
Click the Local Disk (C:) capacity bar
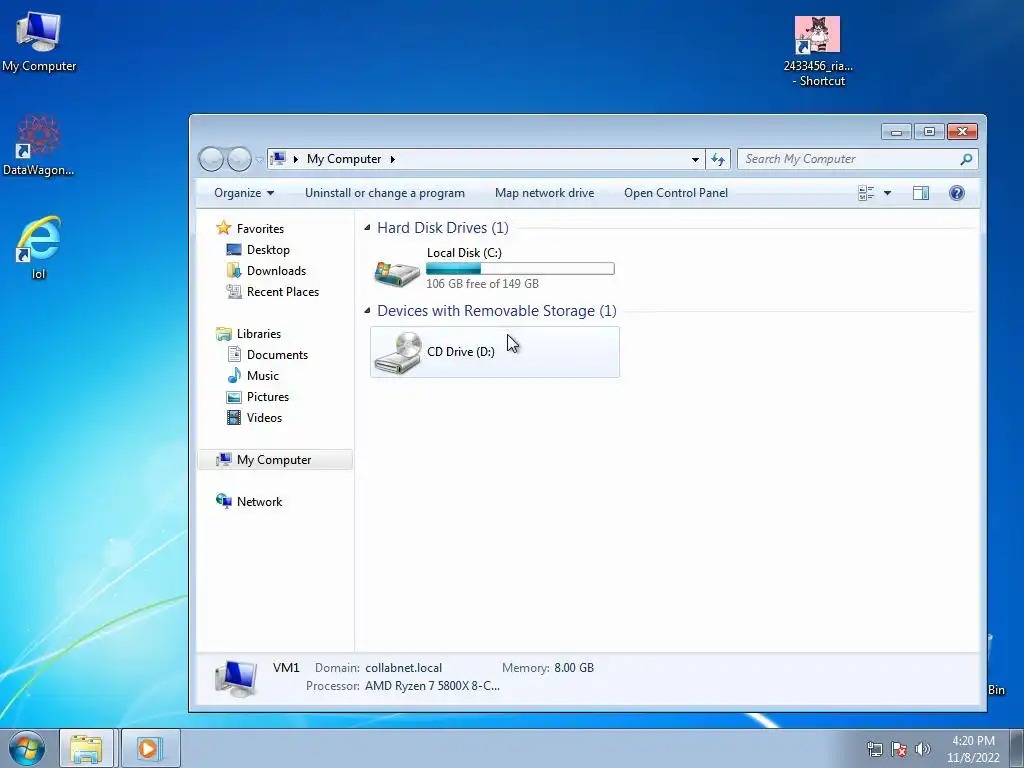520,268
